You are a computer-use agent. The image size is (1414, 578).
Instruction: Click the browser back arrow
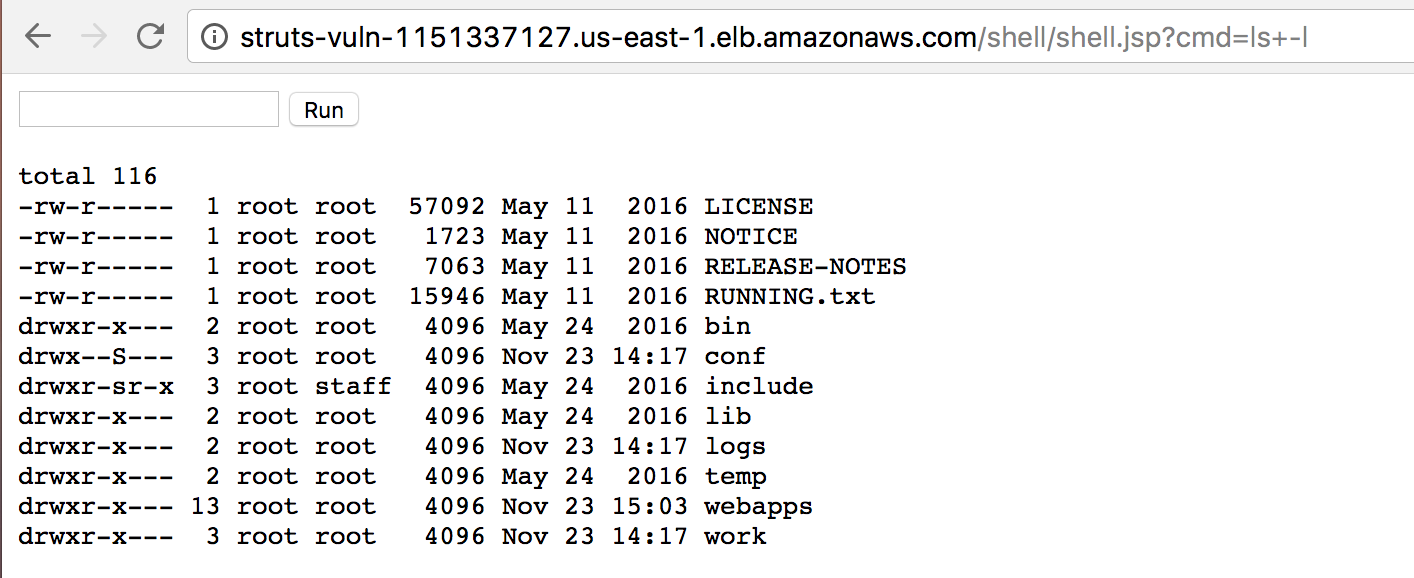tap(38, 37)
